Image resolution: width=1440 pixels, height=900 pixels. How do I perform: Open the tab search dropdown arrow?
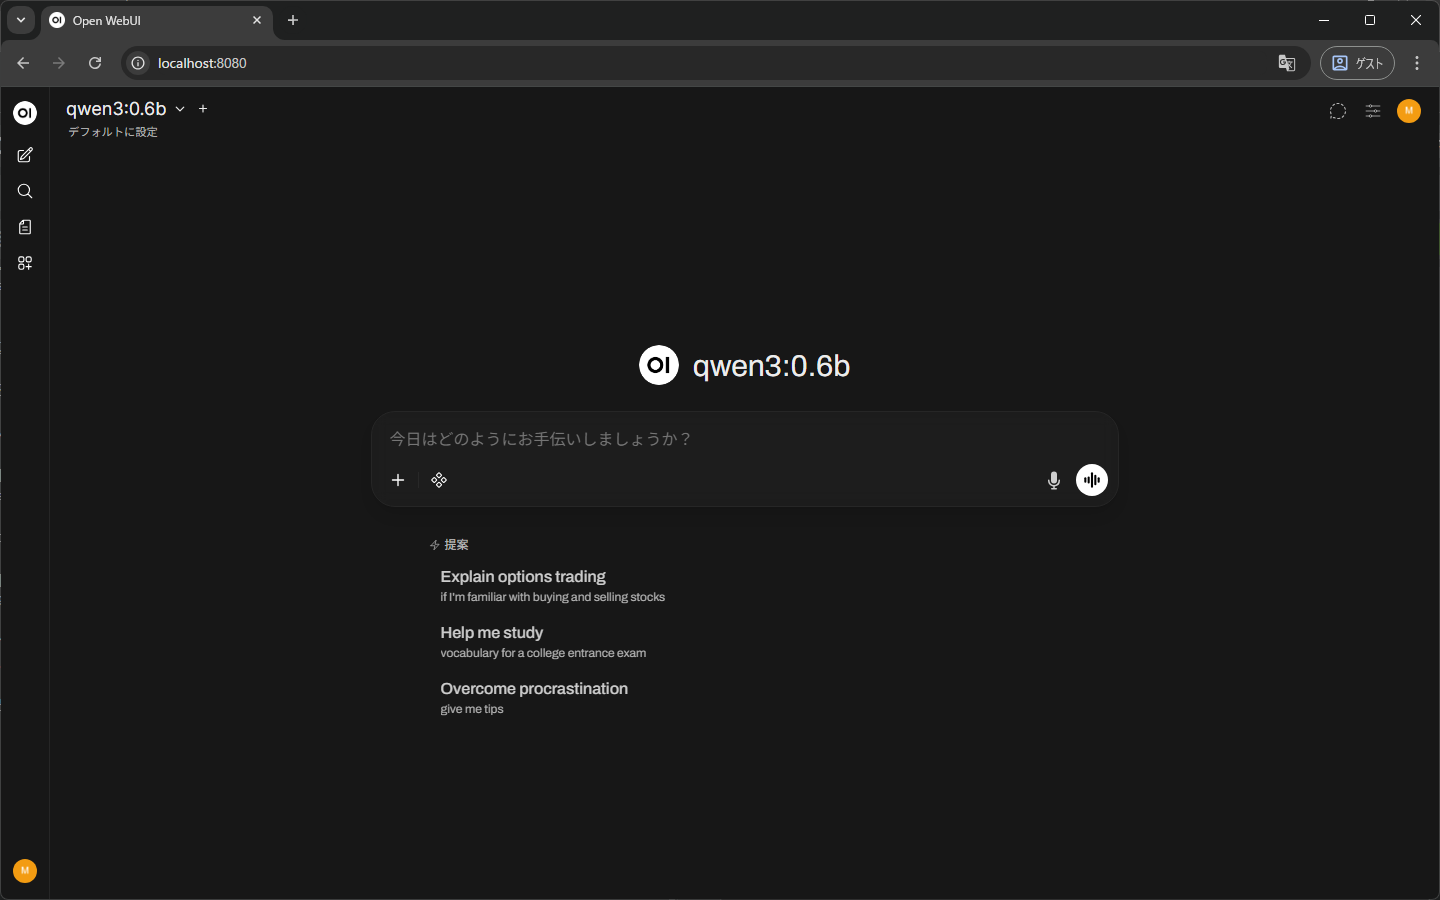[21, 20]
